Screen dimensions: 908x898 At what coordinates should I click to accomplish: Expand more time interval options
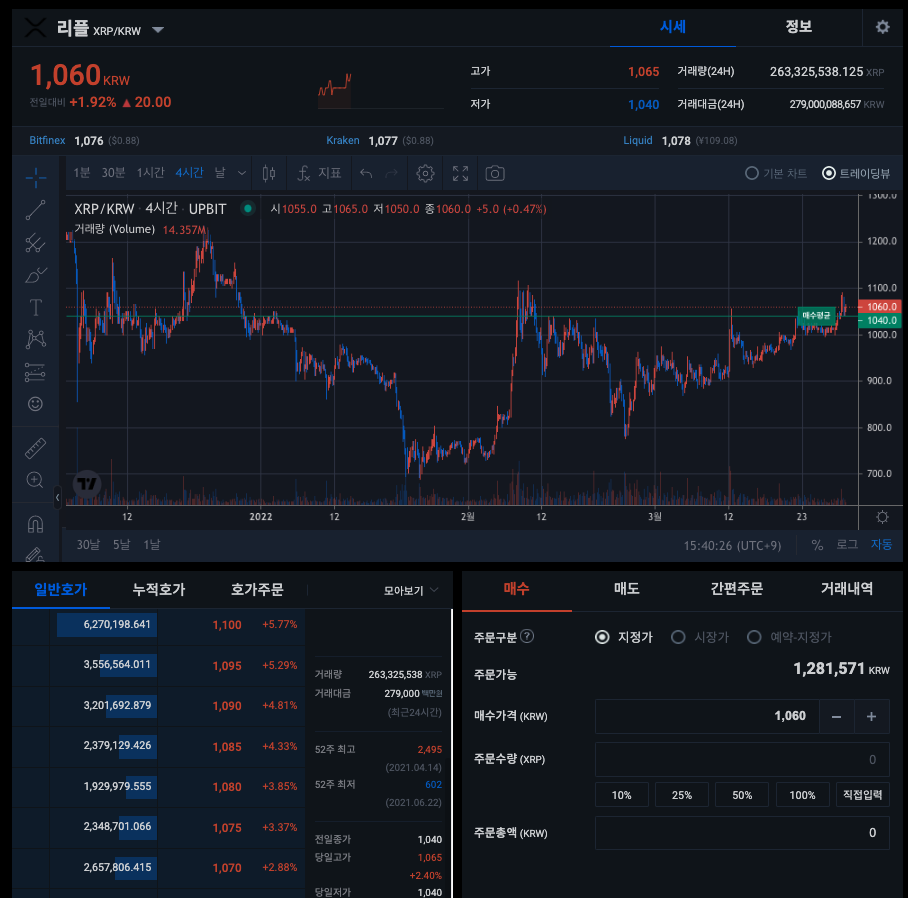click(242, 173)
